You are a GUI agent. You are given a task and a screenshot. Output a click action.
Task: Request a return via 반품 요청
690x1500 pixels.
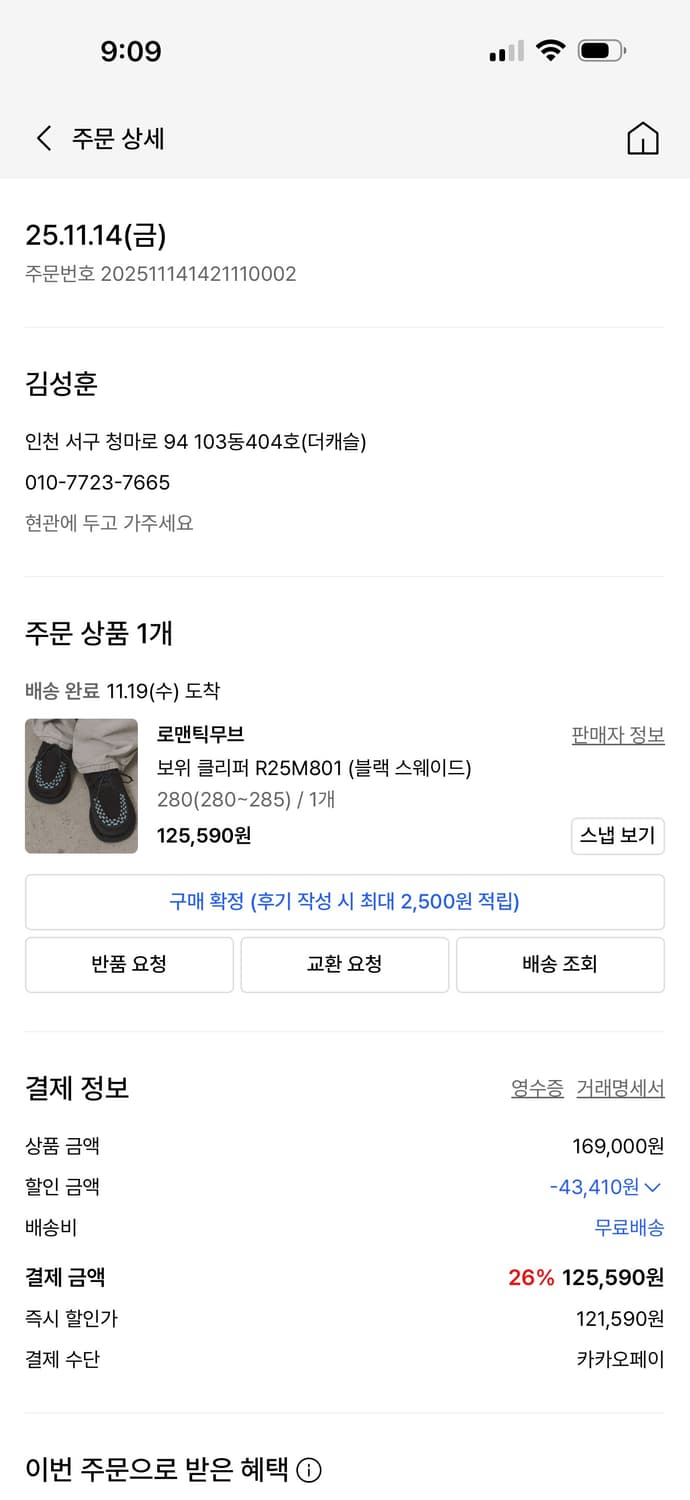click(129, 964)
